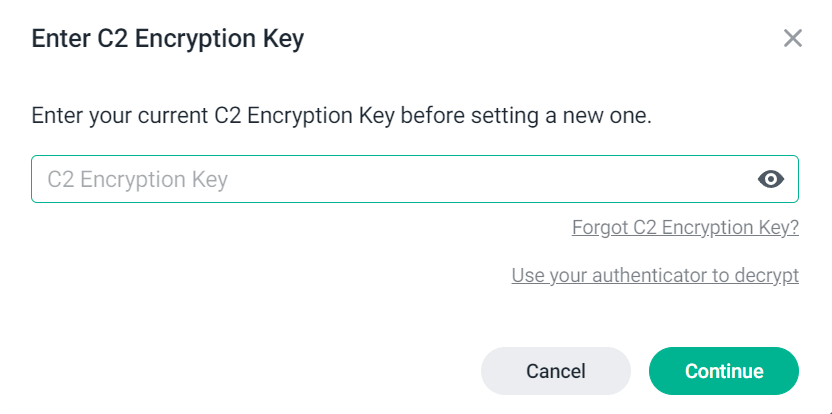This screenshot has width=832, height=414.
Task: Show the key with the eye icon
Action: (x=770, y=179)
